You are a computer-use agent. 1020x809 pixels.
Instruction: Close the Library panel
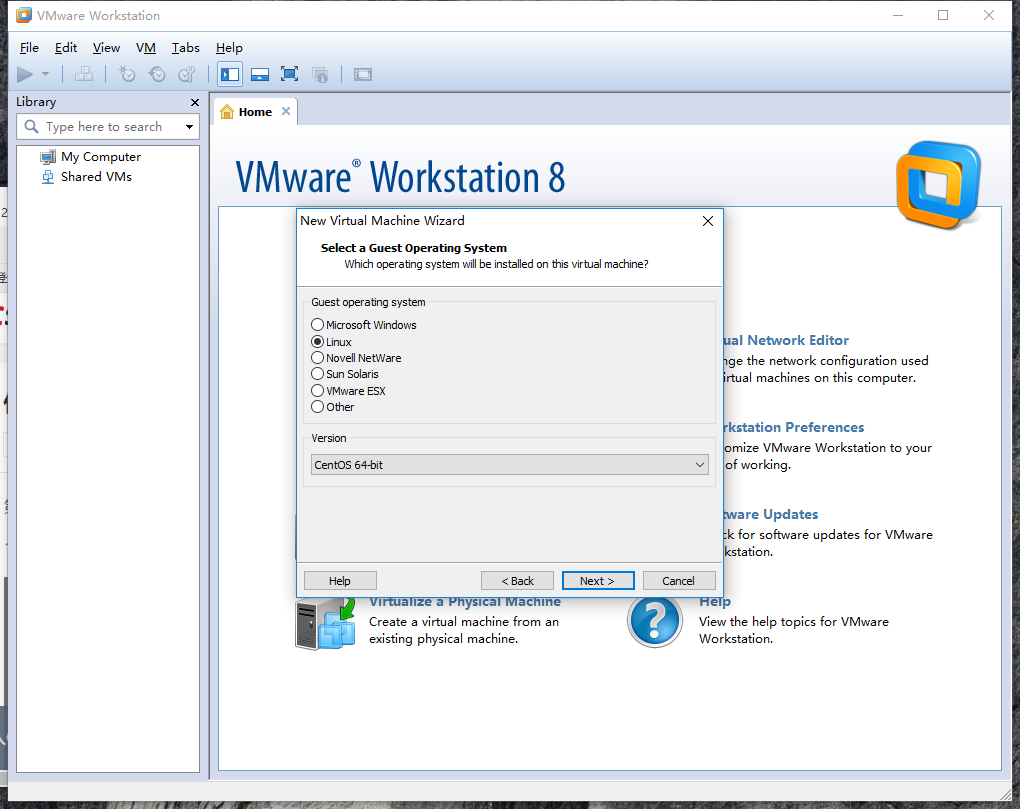pos(195,102)
